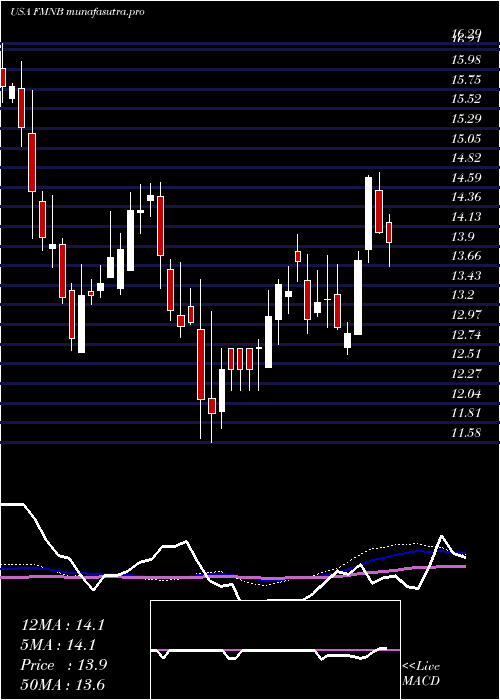Click the Price : 13.9 readout
500x700 pixels.
pyautogui.click(x=64, y=665)
